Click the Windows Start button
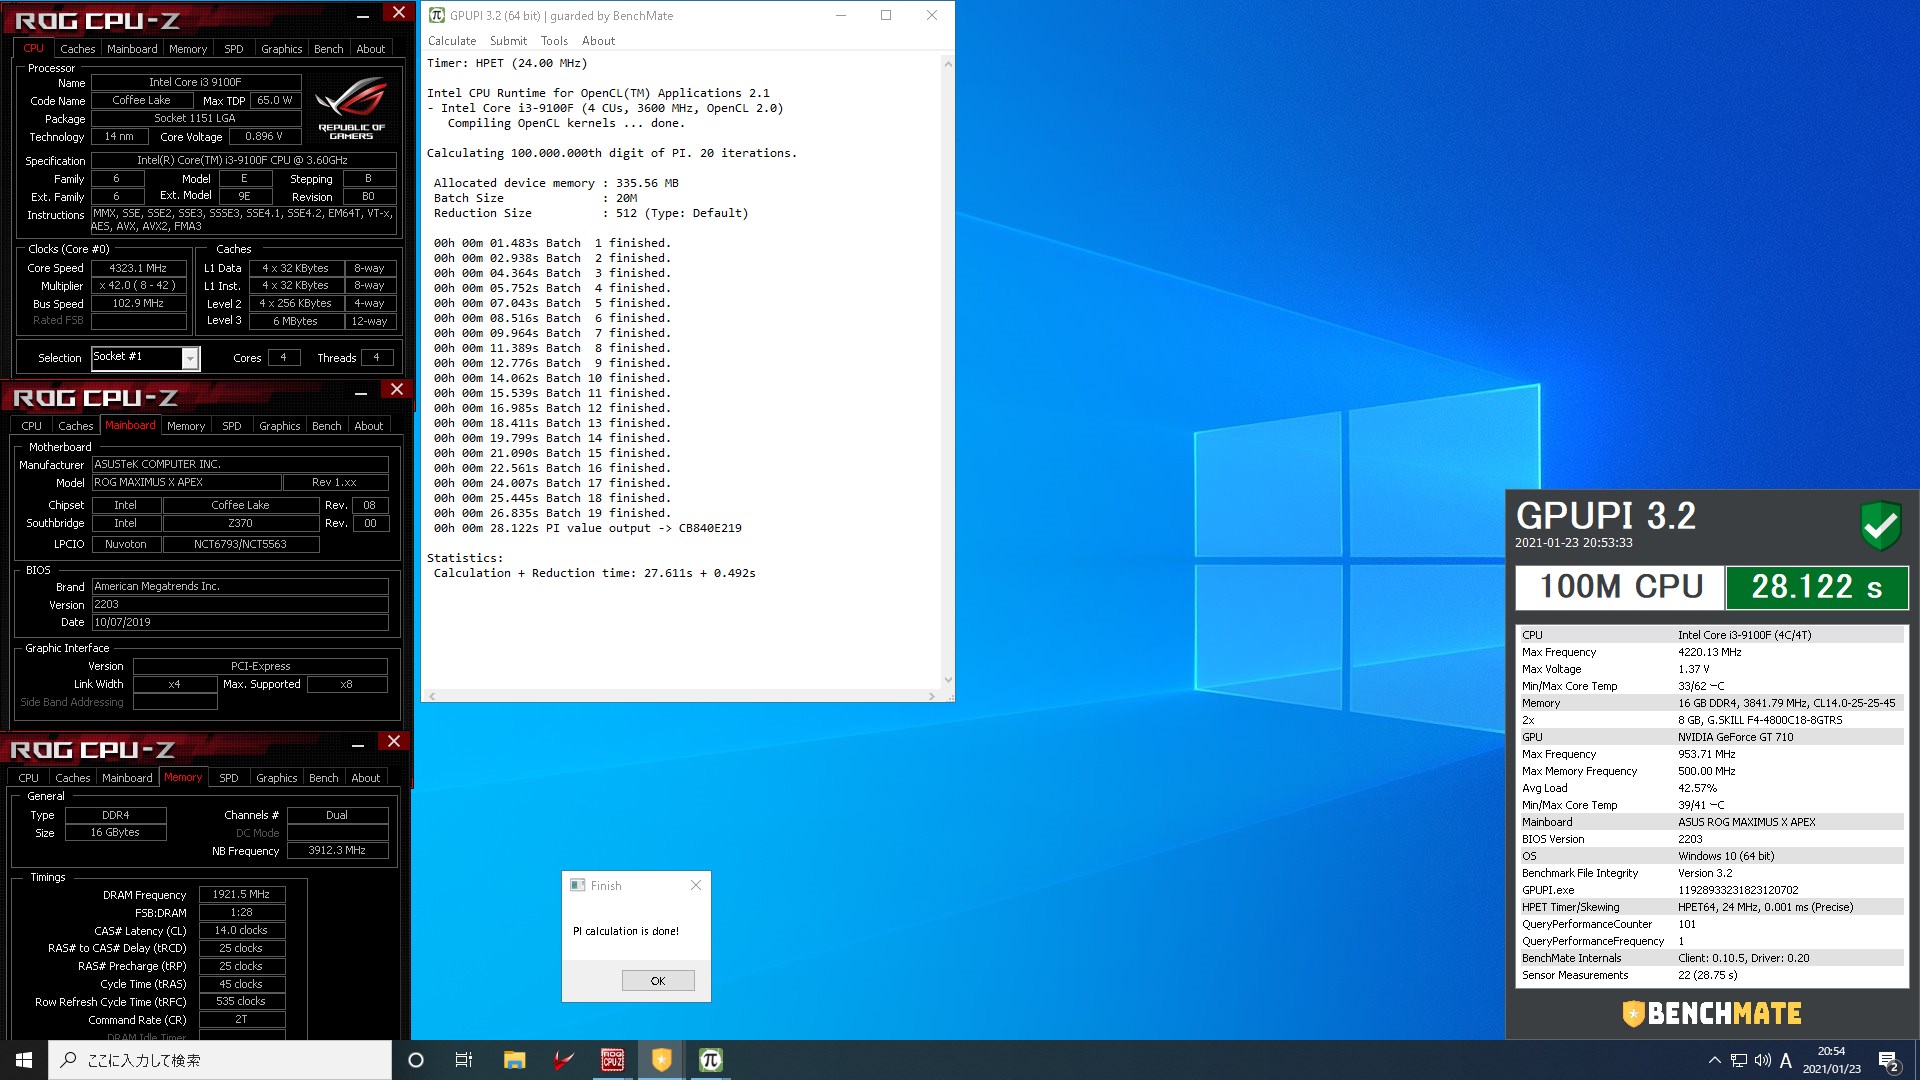 point(24,1060)
